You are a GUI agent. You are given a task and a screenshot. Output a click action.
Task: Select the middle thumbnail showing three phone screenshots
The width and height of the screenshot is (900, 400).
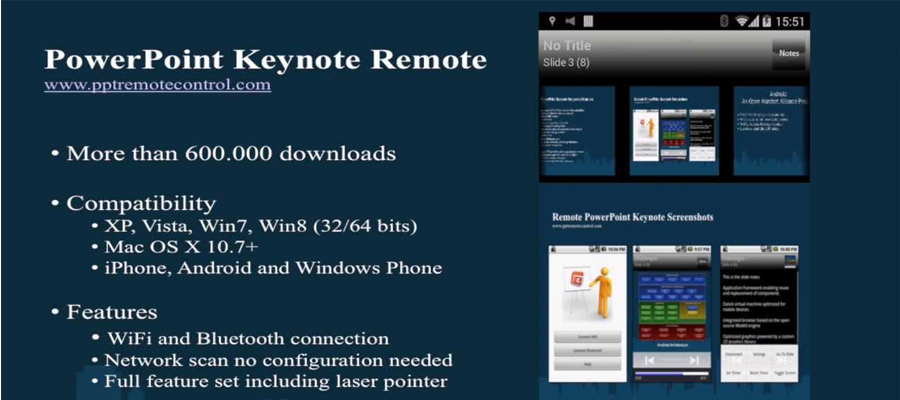[x=674, y=131]
